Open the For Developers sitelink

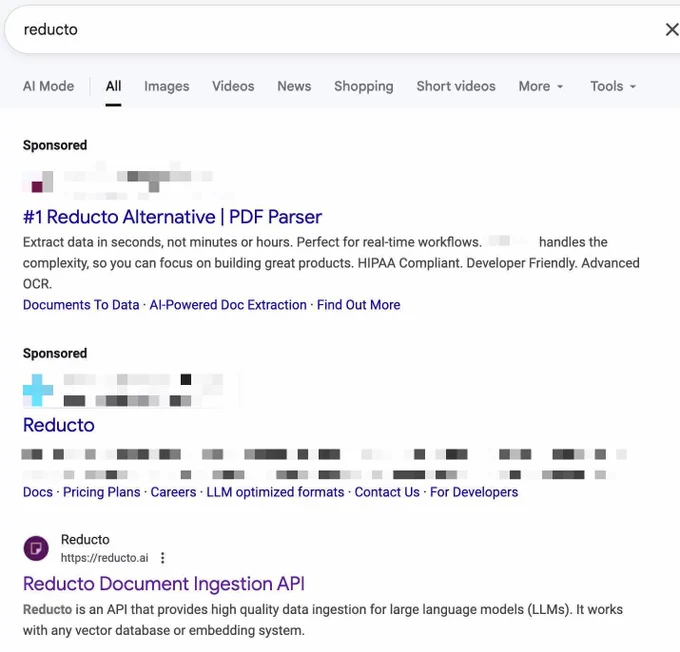[x=474, y=492]
